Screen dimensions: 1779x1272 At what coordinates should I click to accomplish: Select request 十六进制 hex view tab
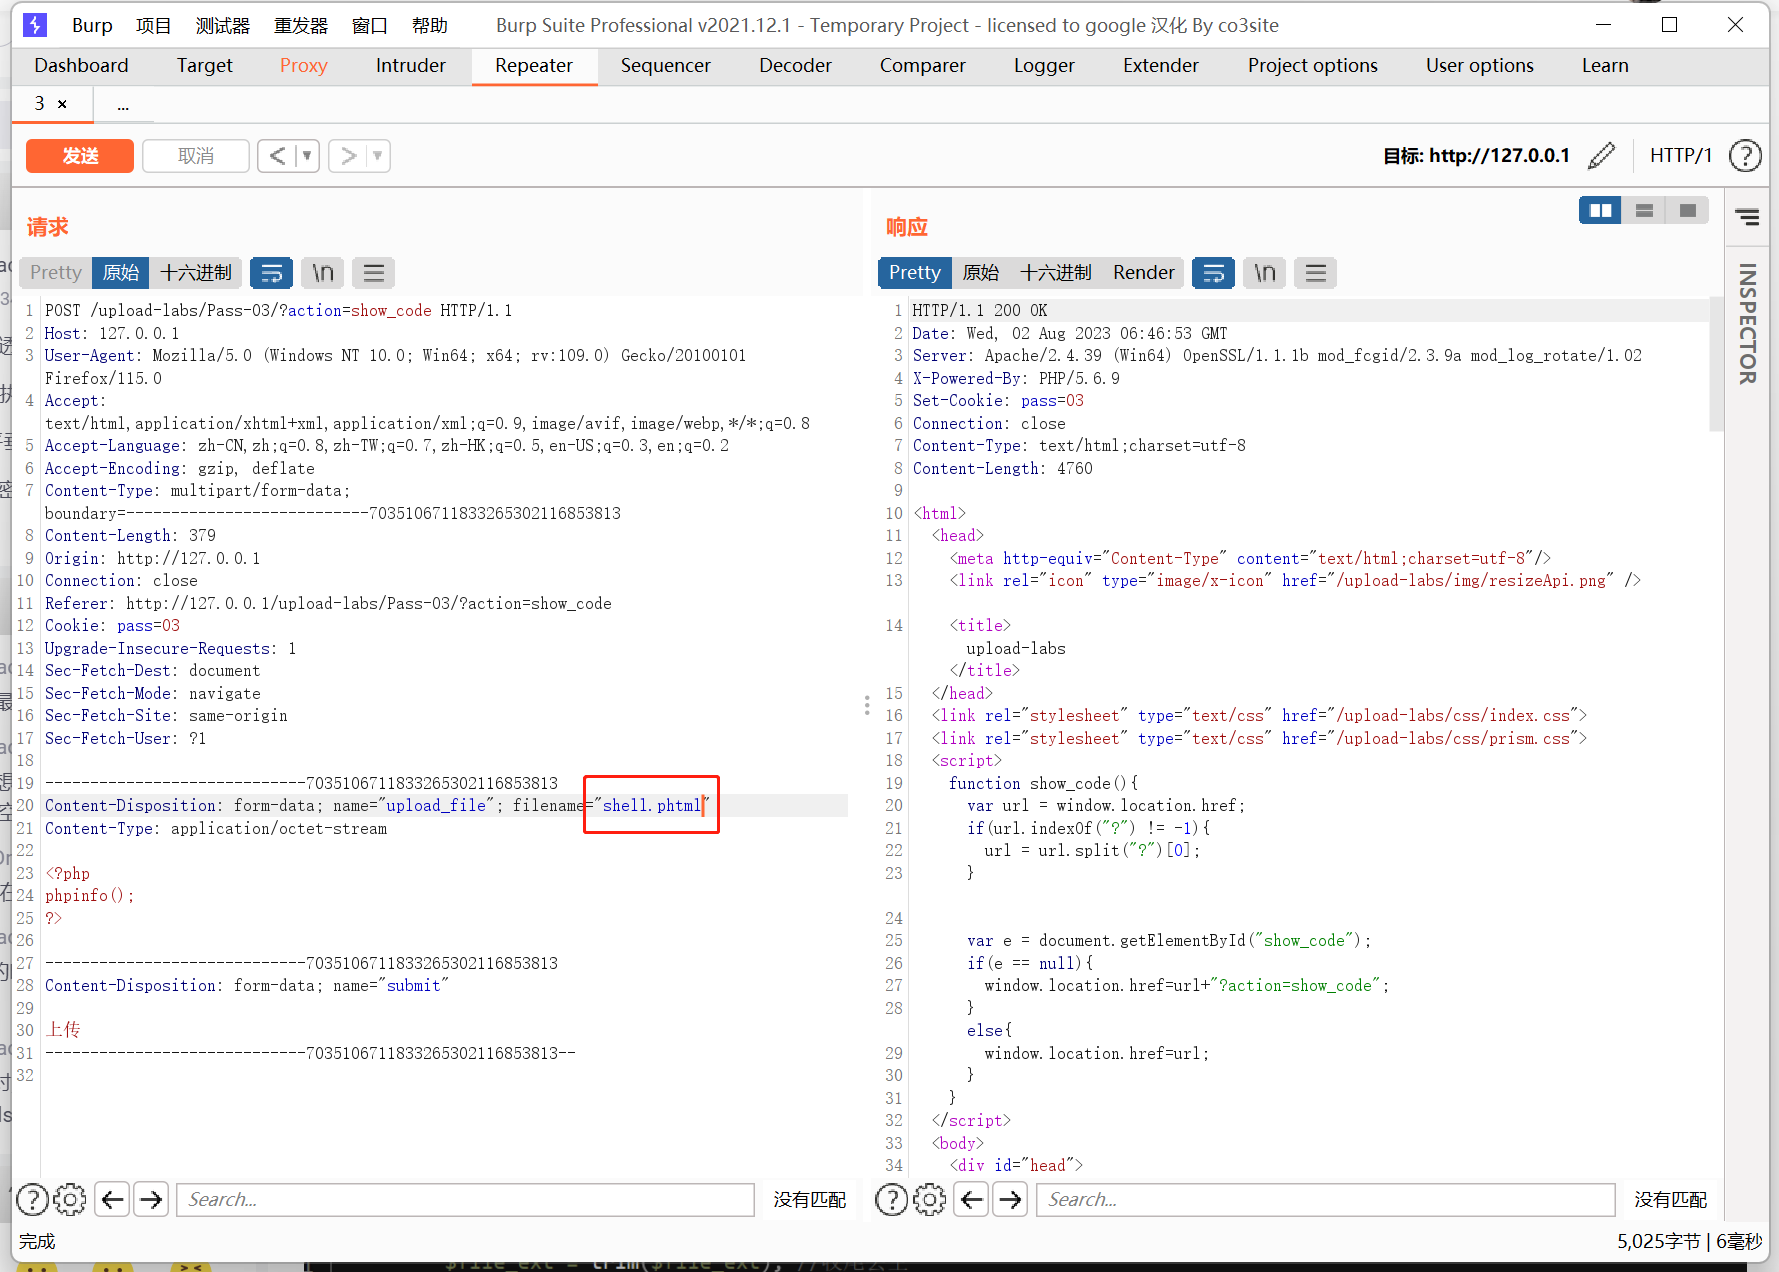[x=196, y=273]
